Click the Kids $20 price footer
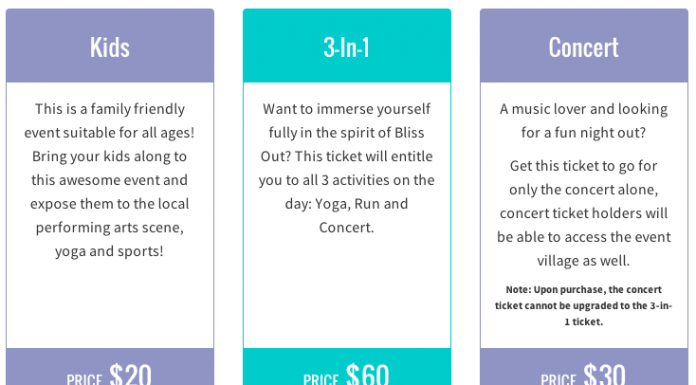This screenshot has height=385, width=696. tap(110, 367)
